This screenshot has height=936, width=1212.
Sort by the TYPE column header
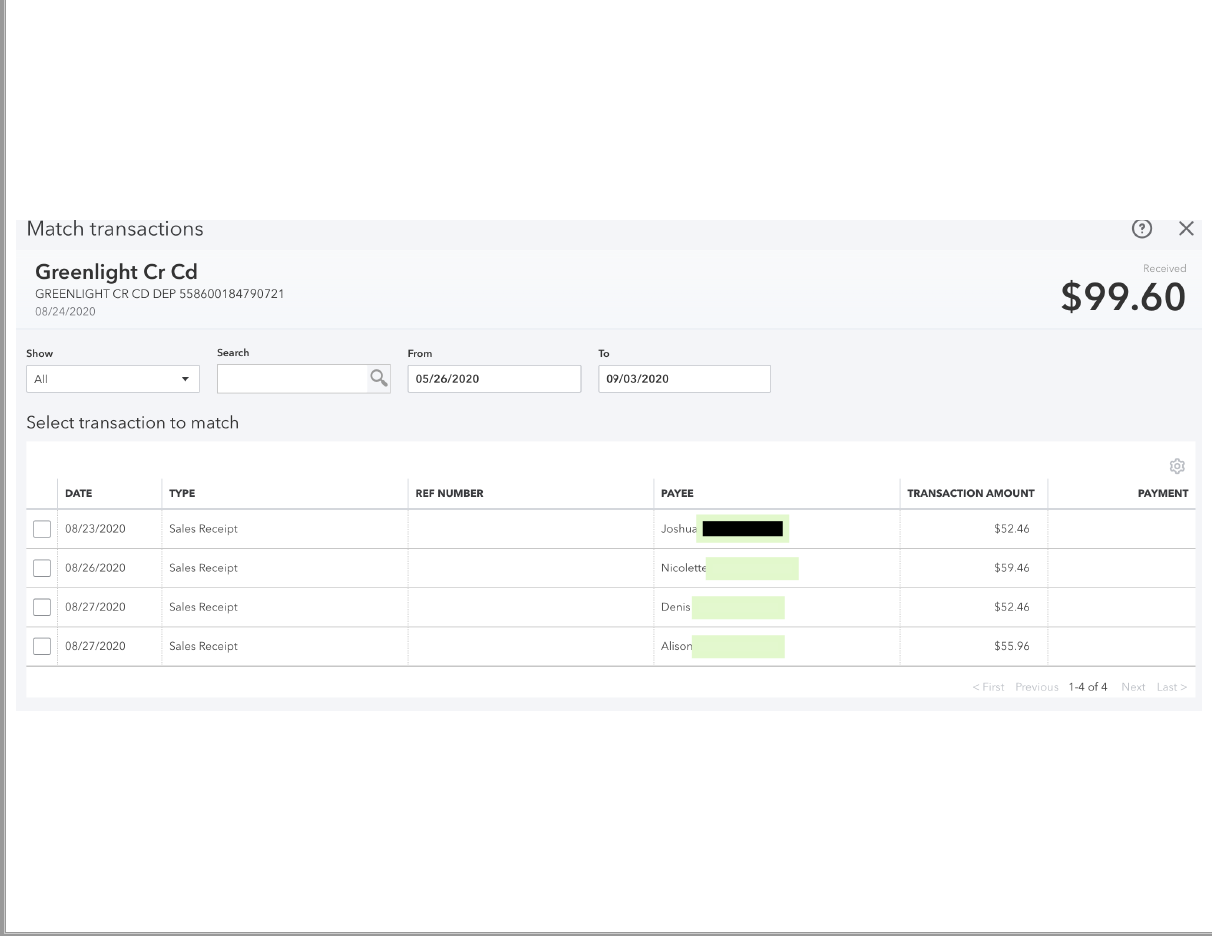[x=182, y=493]
